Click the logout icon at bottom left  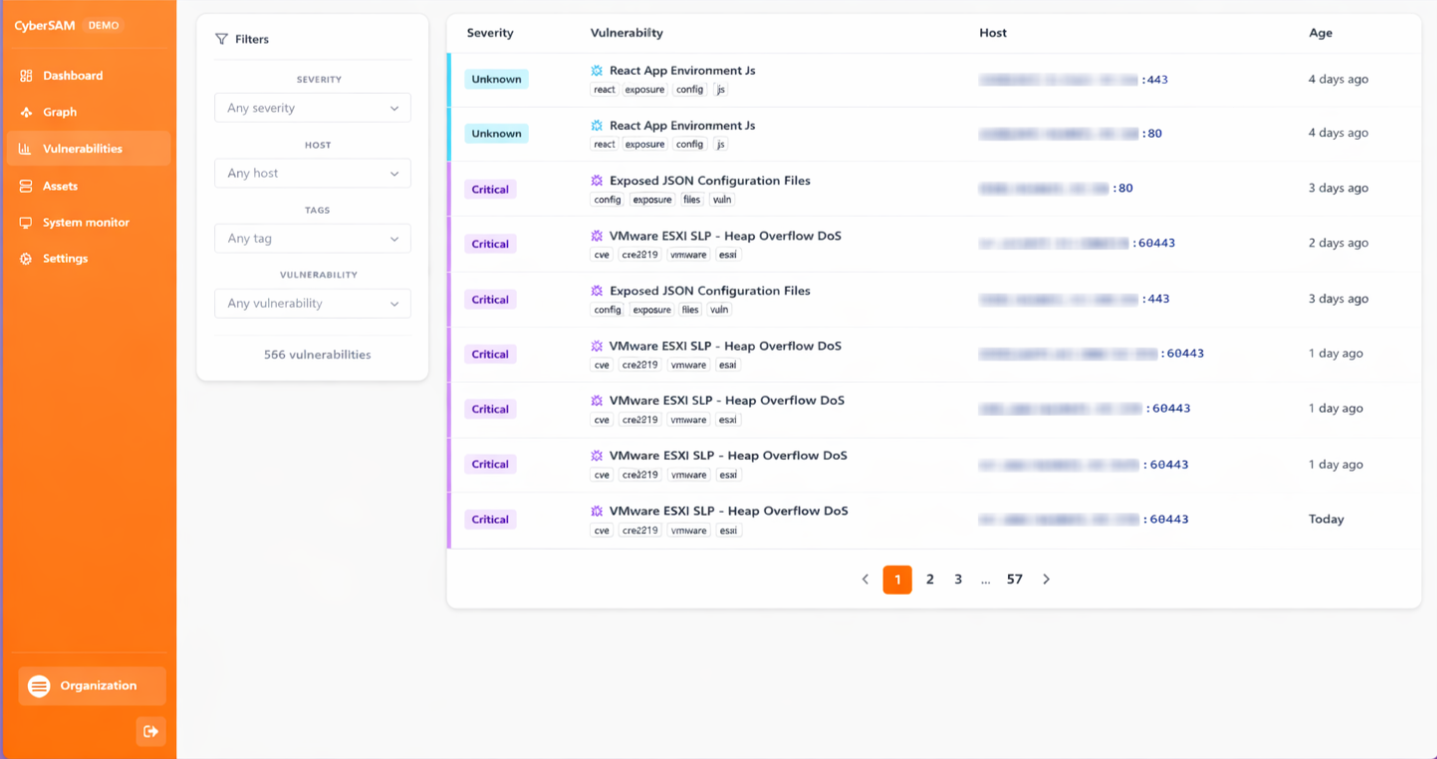coord(150,731)
